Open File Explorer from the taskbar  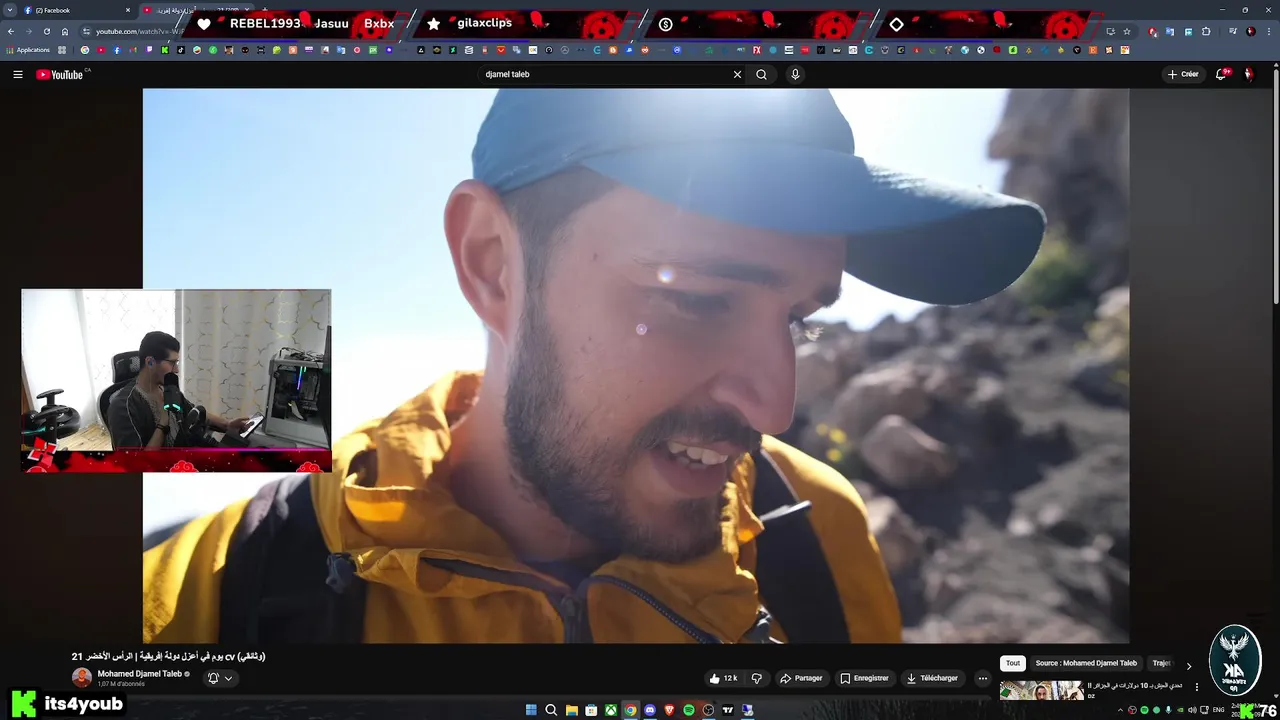click(x=572, y=710)
